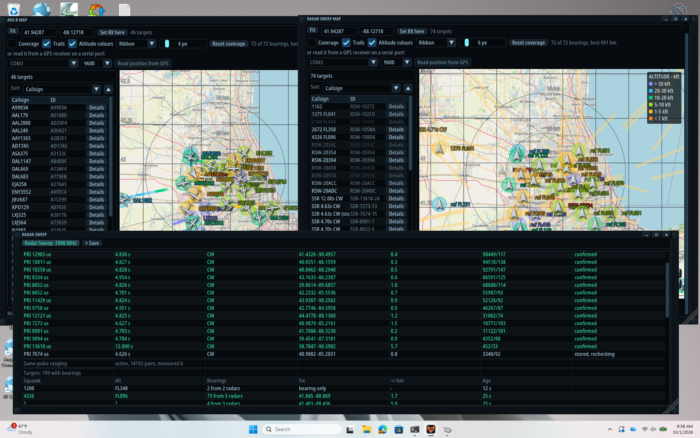Open the weather widget on the taskbar
Viewport: 700px width, 438px height.
tap(20, 429)
